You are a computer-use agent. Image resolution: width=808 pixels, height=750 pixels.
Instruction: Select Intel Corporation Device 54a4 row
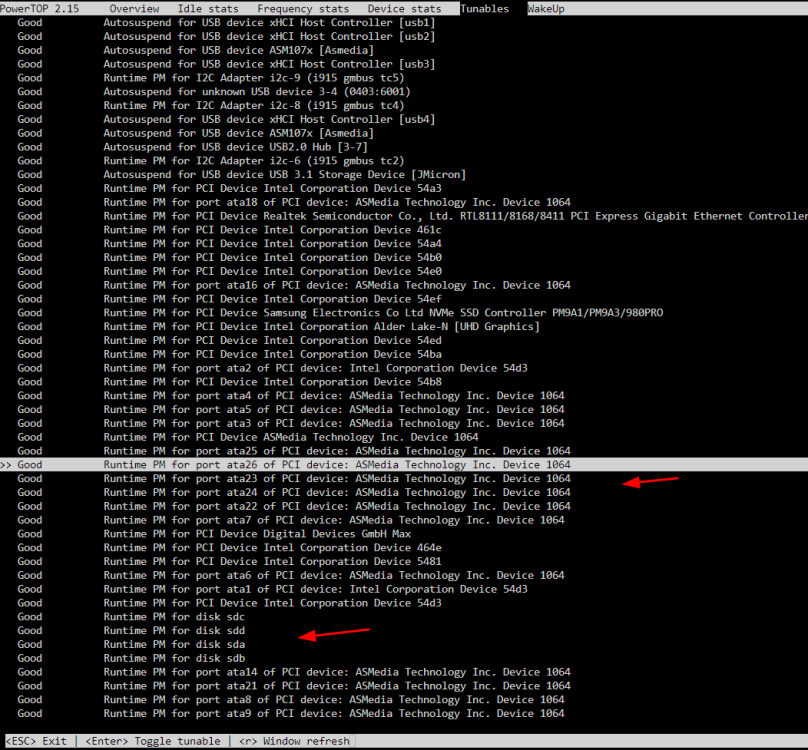pyautogui.click(x=404, y=244)
